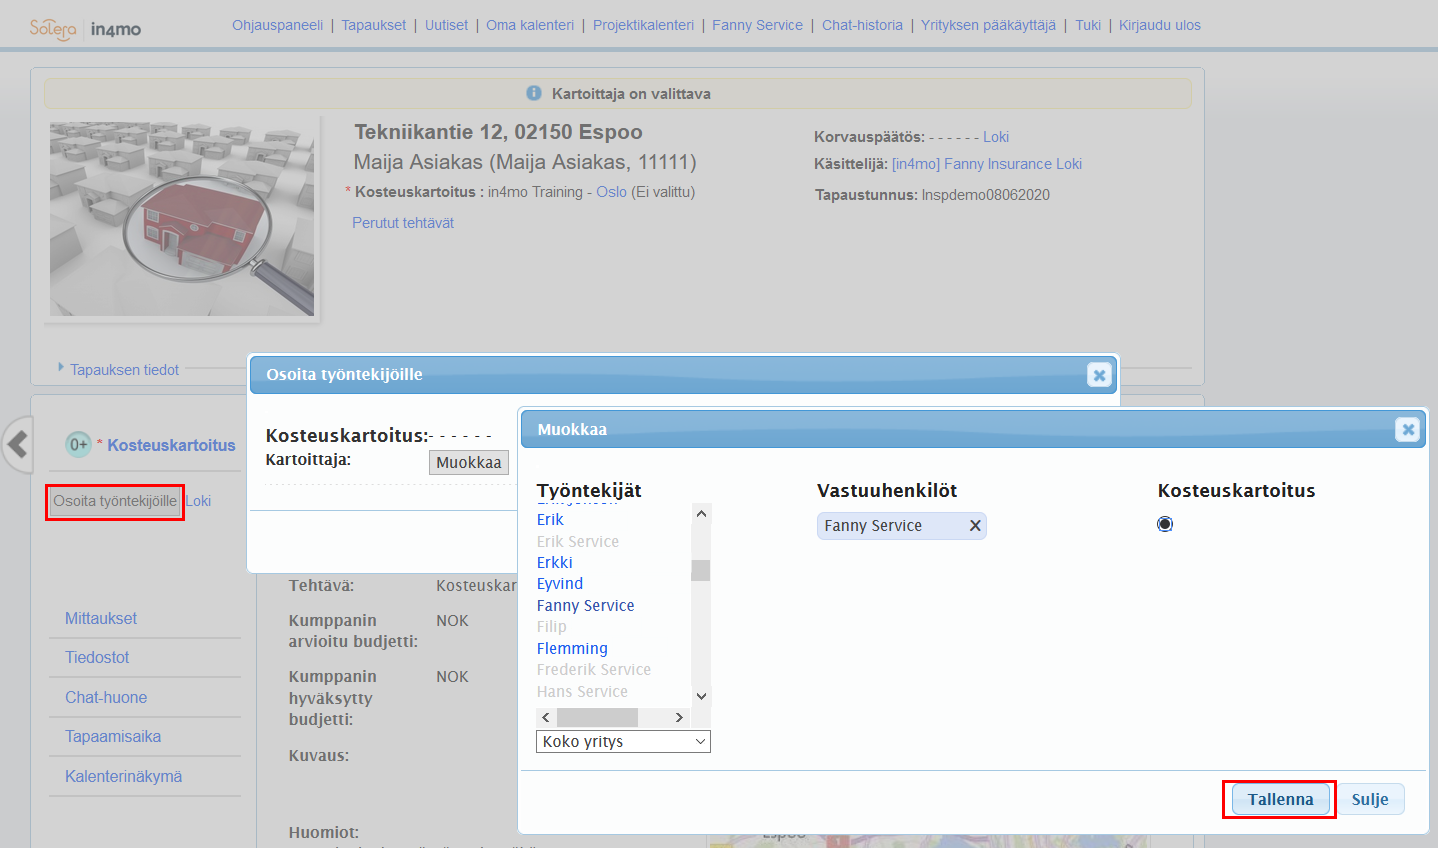The width and height of the screenshot is (1438, 848).
Task: Open the Koko yritys dropdown
Action: [623, 742]
